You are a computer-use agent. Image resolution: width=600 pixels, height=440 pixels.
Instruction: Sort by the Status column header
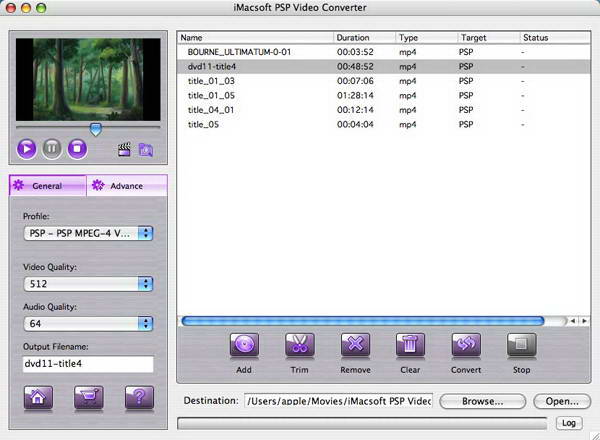point(555,37)
